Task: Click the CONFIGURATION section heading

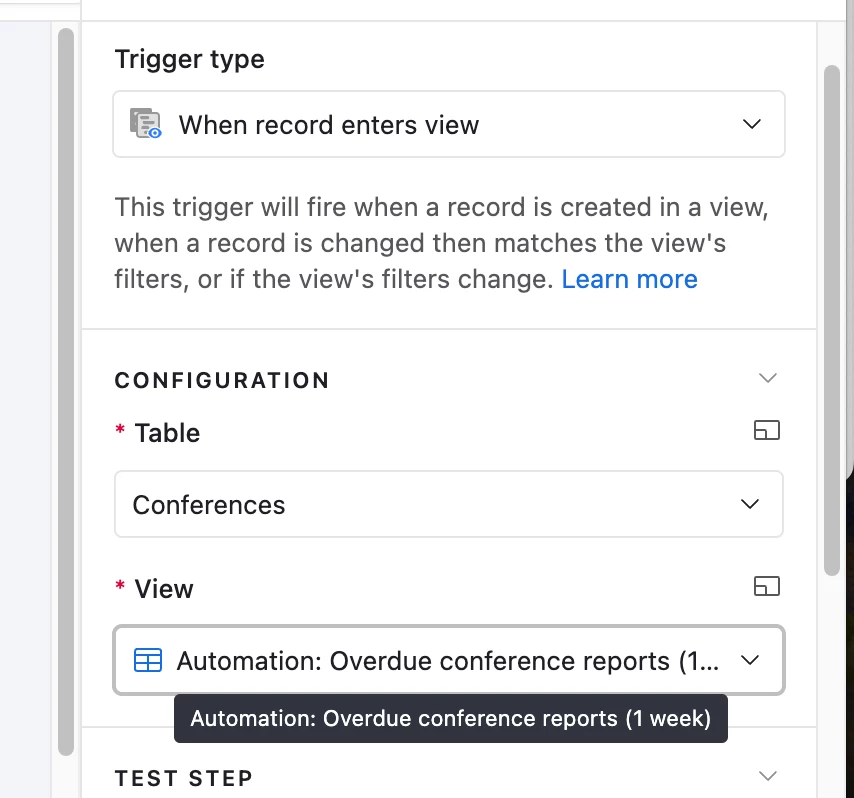Action: (222, 380)
